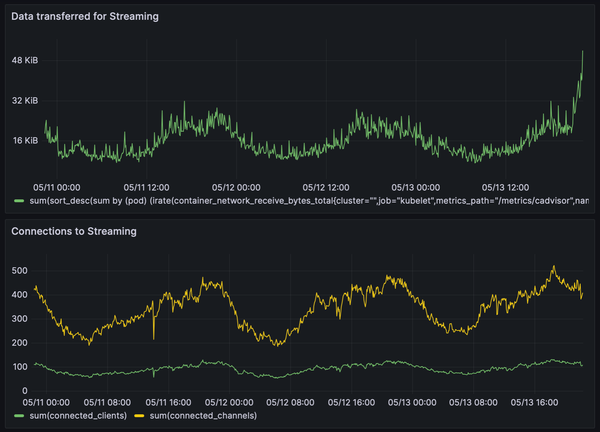The image size is (600, 432).
Task: Click 05/13 08:00 on the Connections chart axis
Action: click(473, 403)
